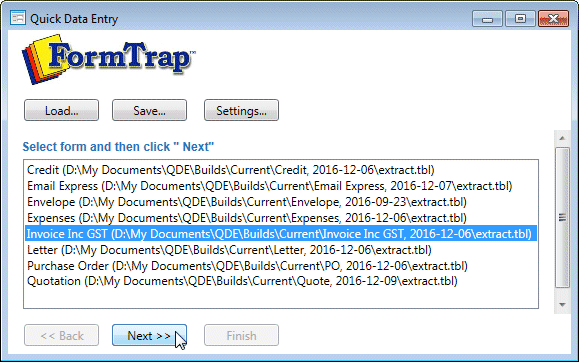This screenshot has width=579, height=362.
Task: Click the Finish button
Action: [241, 335]
